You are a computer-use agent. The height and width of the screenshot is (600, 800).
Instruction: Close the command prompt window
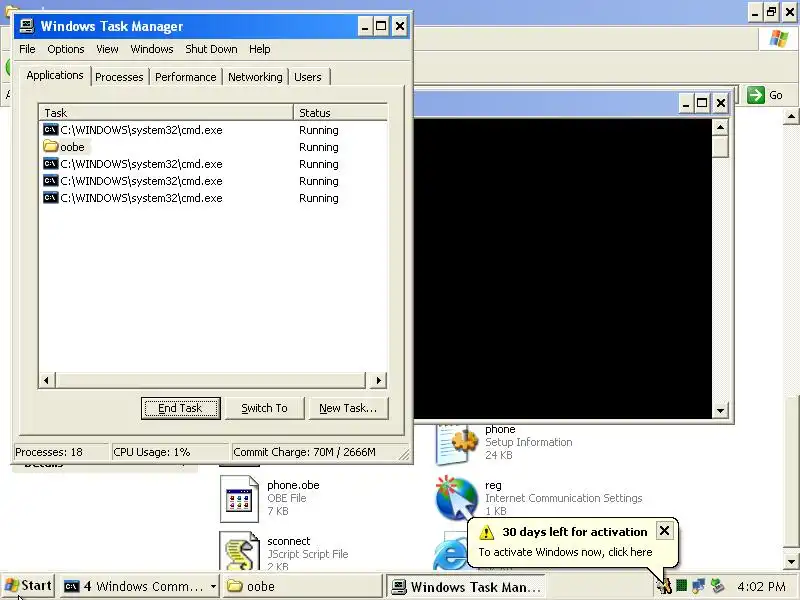coord(720,104)
